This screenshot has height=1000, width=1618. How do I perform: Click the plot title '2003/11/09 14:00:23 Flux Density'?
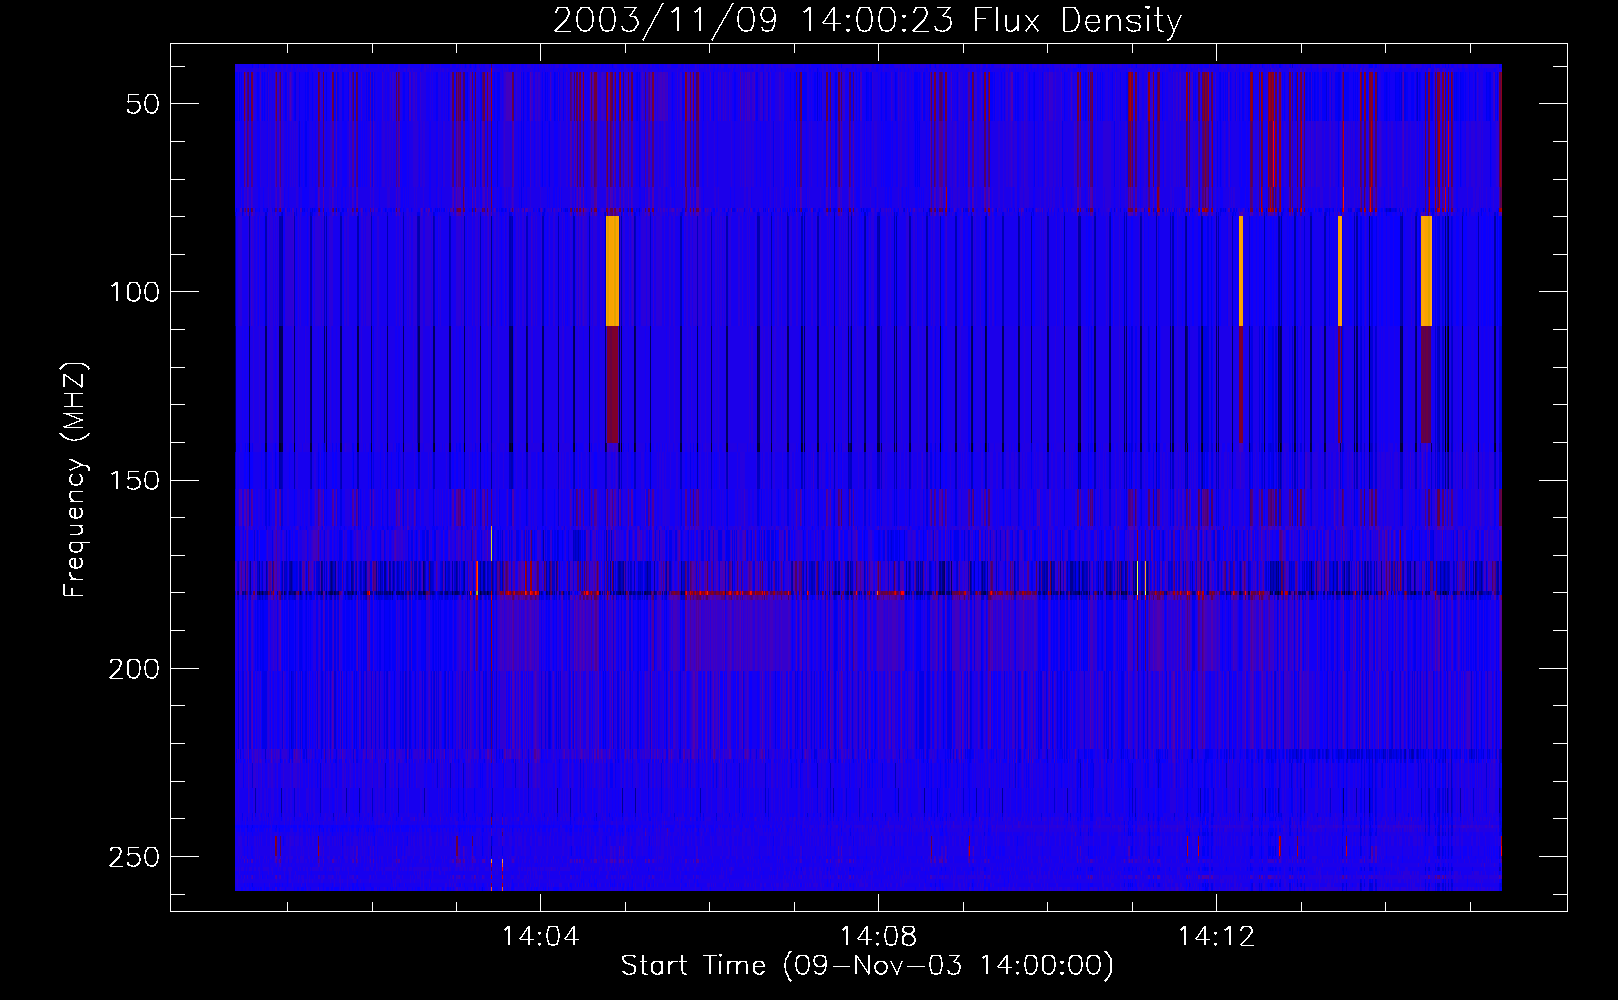[x=868, y=21]
